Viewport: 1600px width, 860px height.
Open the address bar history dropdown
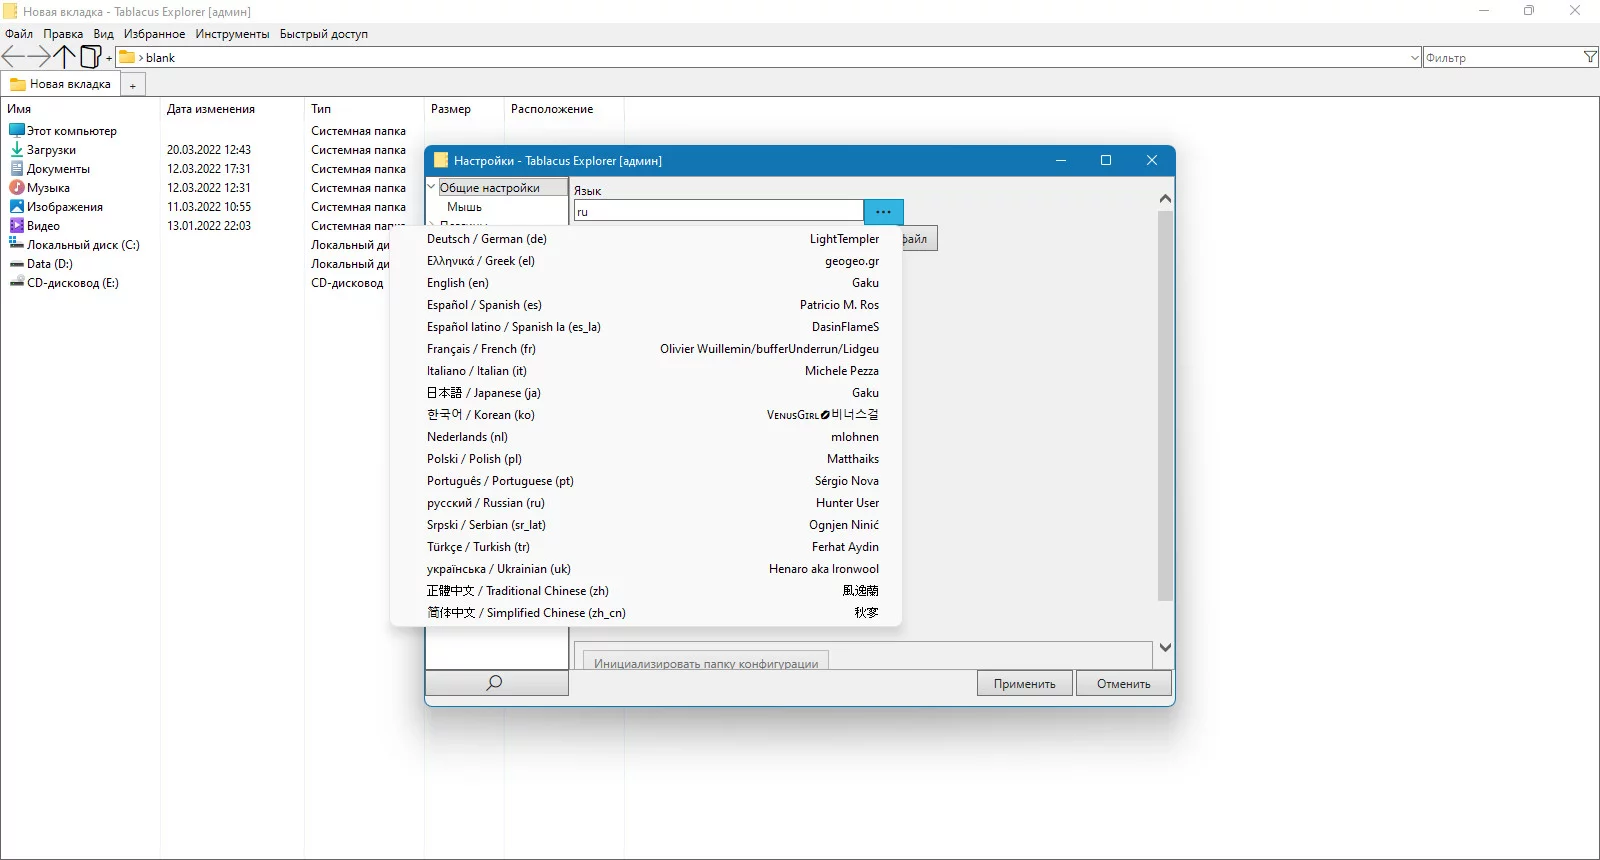[x=1414, y=58]
